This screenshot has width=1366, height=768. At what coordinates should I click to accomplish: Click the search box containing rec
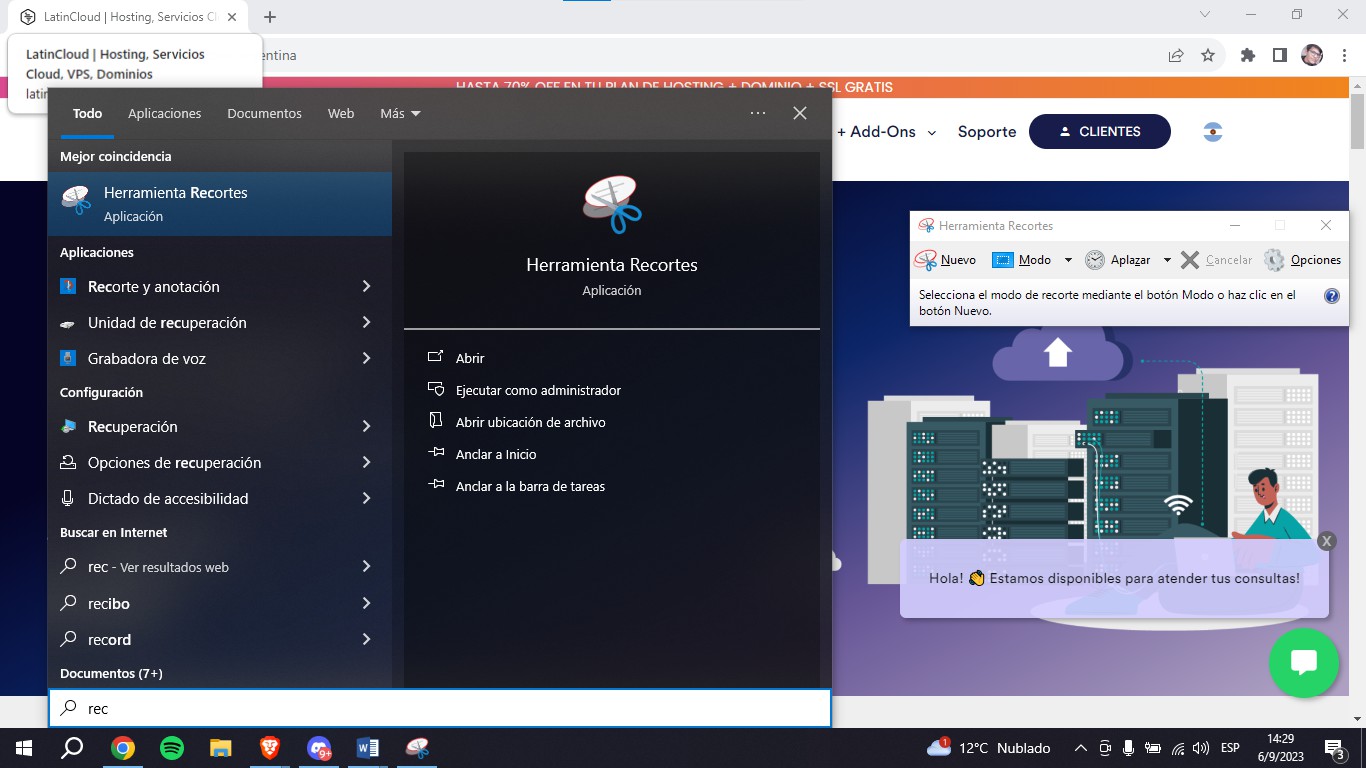[x=440, y=709]
